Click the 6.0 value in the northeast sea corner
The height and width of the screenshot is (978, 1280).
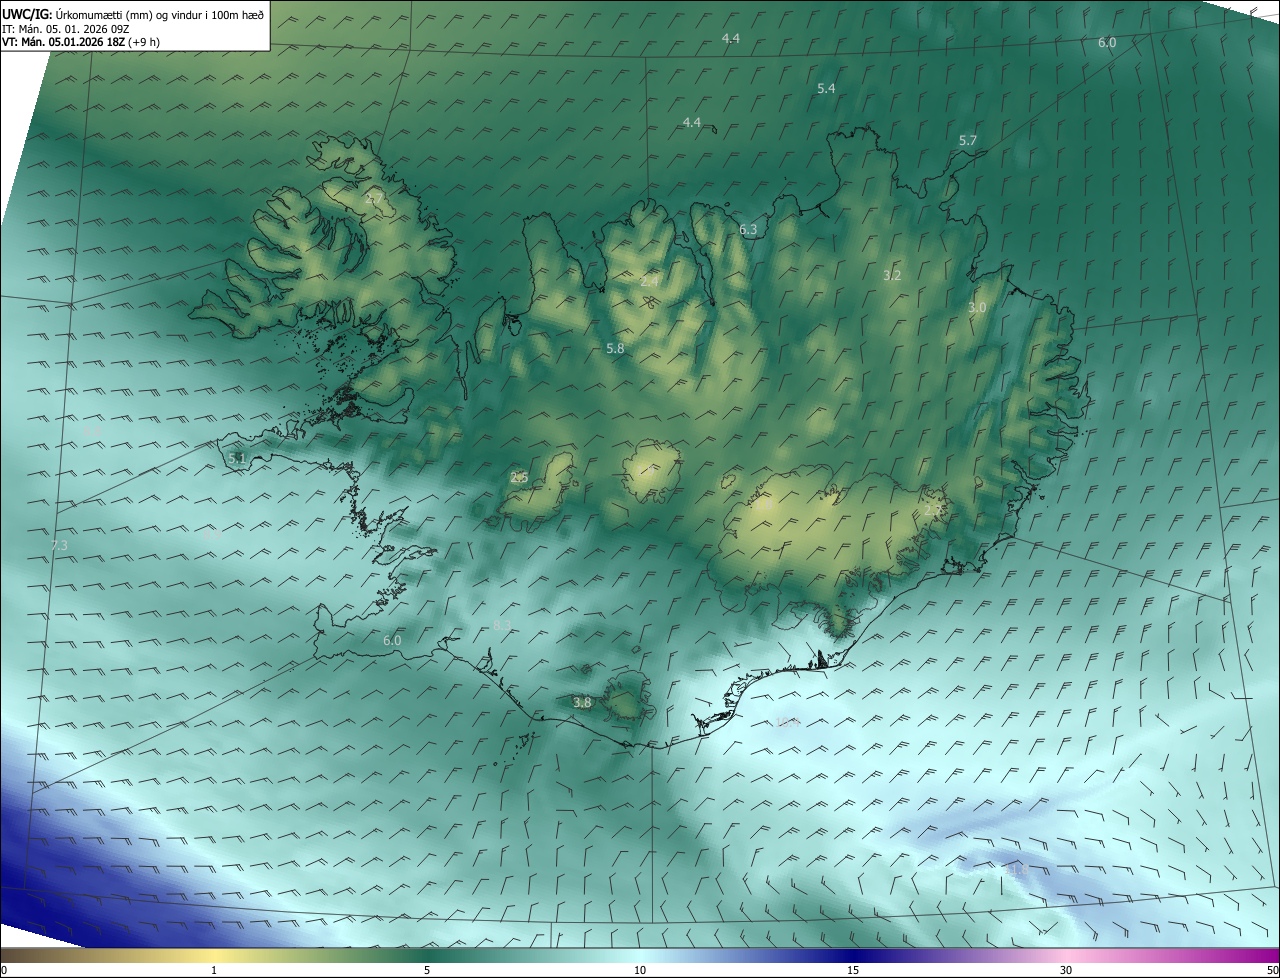point(1107,42)
